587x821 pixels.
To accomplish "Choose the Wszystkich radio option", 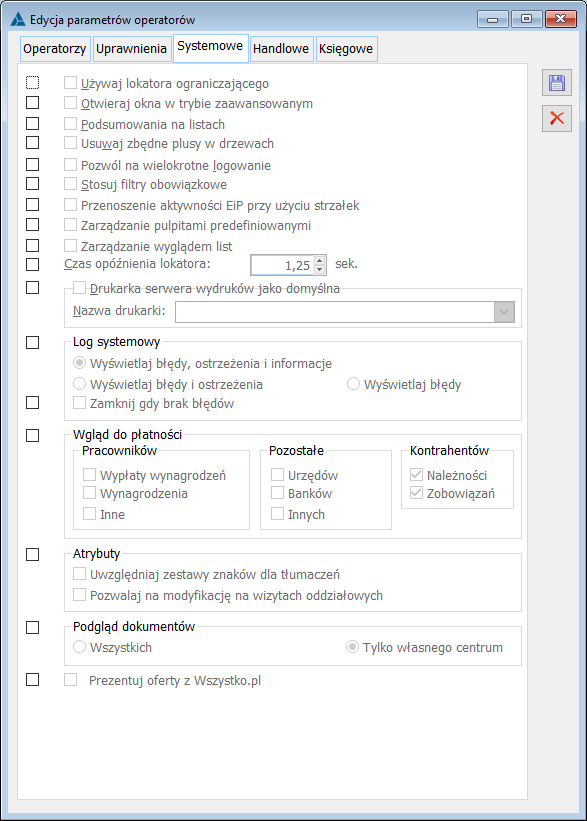I will [79, 647].
